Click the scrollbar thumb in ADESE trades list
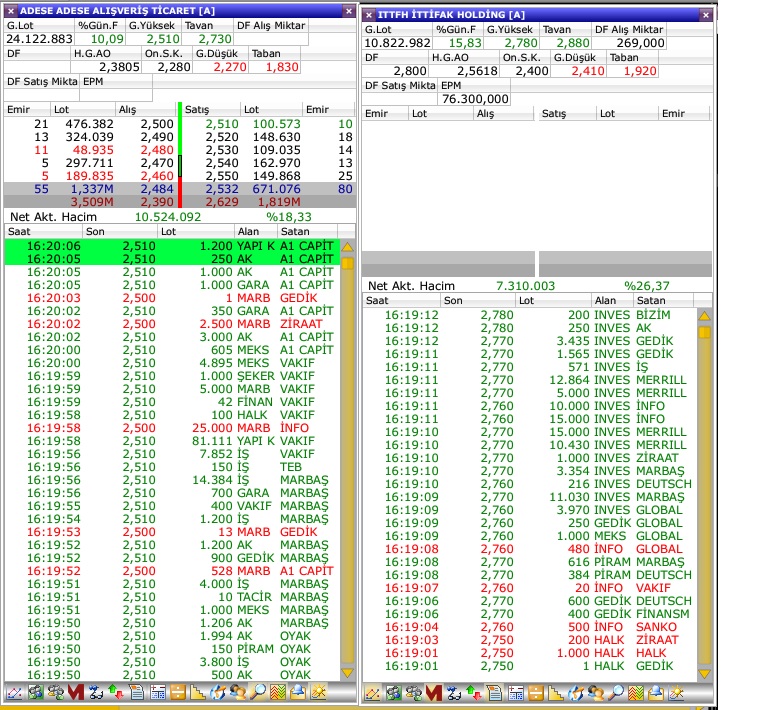 [347, 264]
